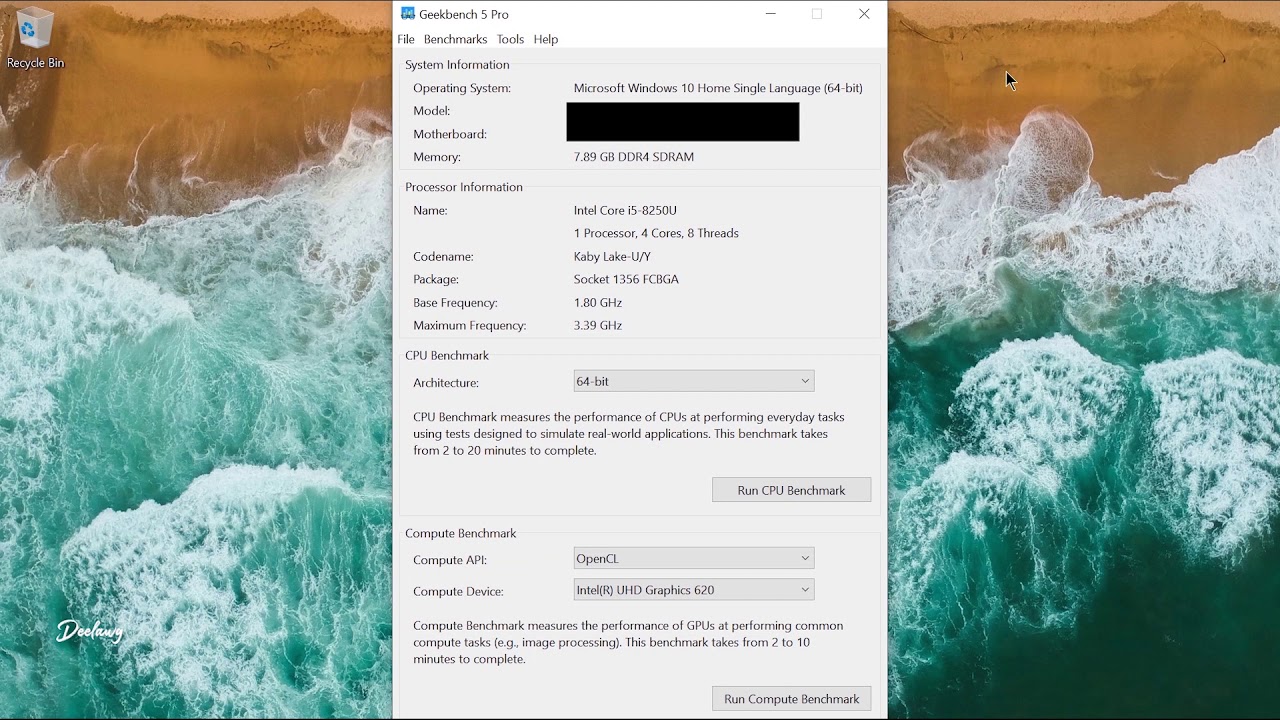
Task: Click the 7.89 GB DDR4 SDRAM value
Action: (634, 157)
